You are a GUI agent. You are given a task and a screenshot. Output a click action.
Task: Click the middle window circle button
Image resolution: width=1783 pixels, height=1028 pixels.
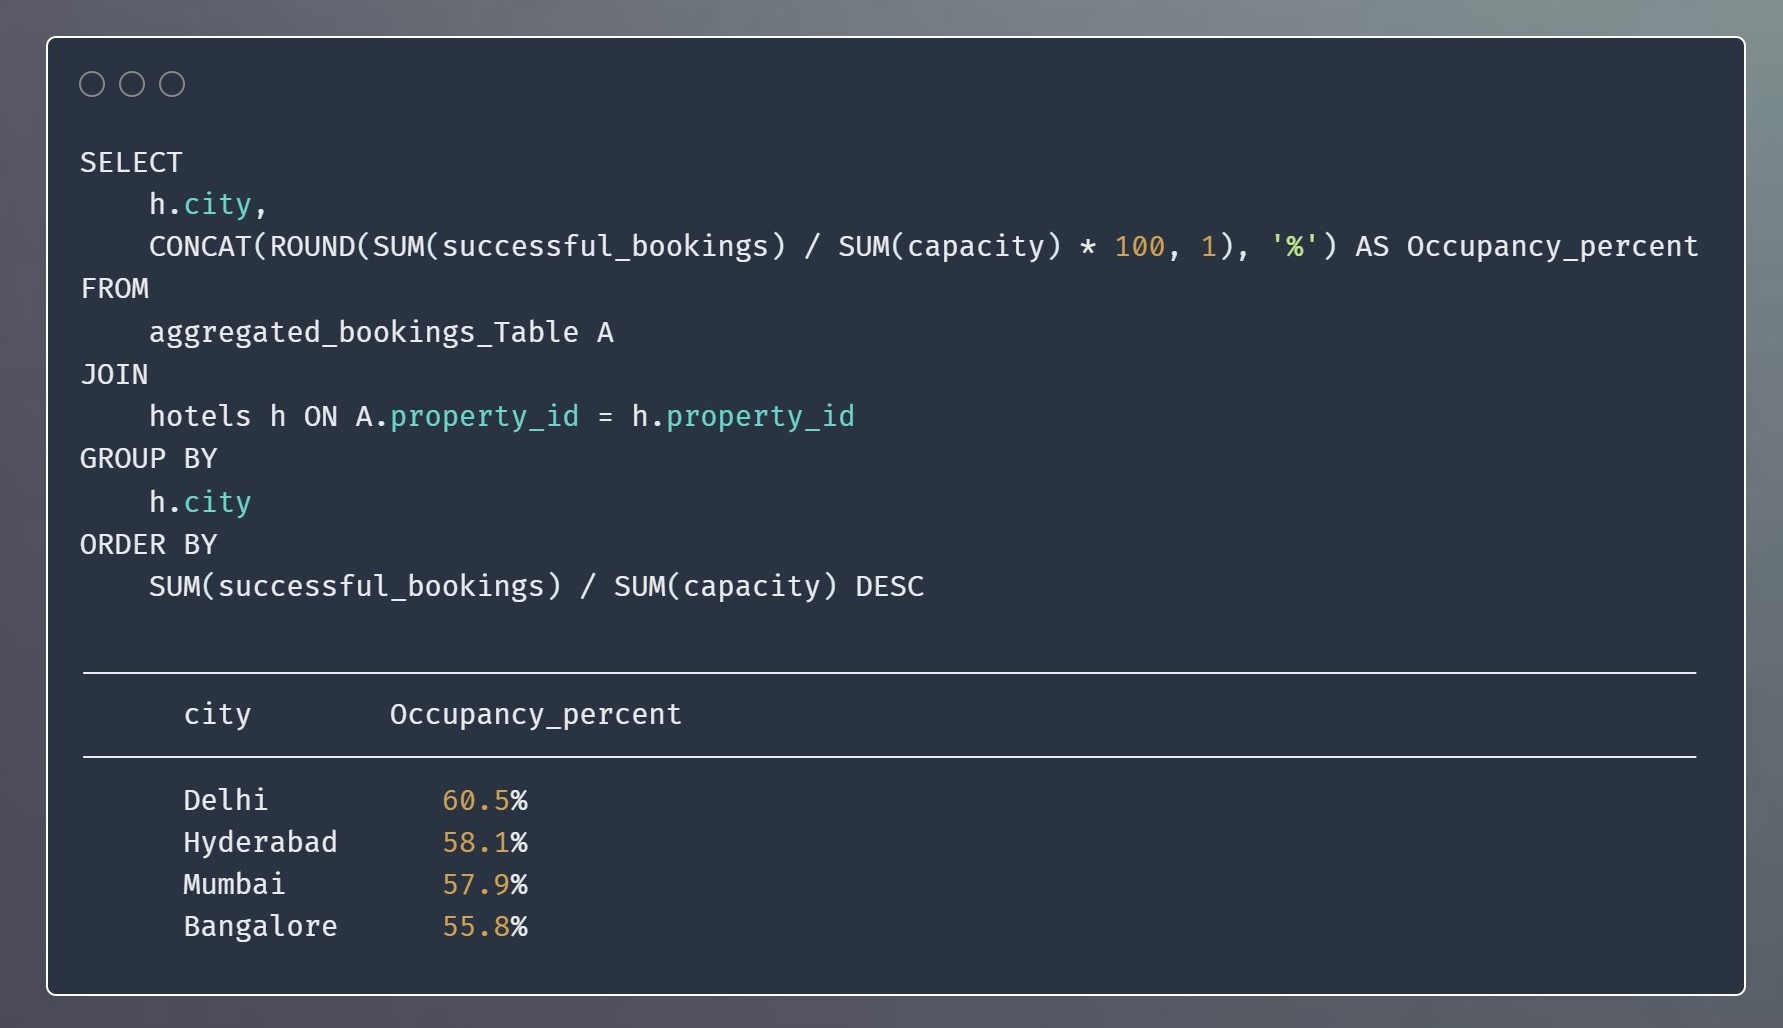coord(132,84)
